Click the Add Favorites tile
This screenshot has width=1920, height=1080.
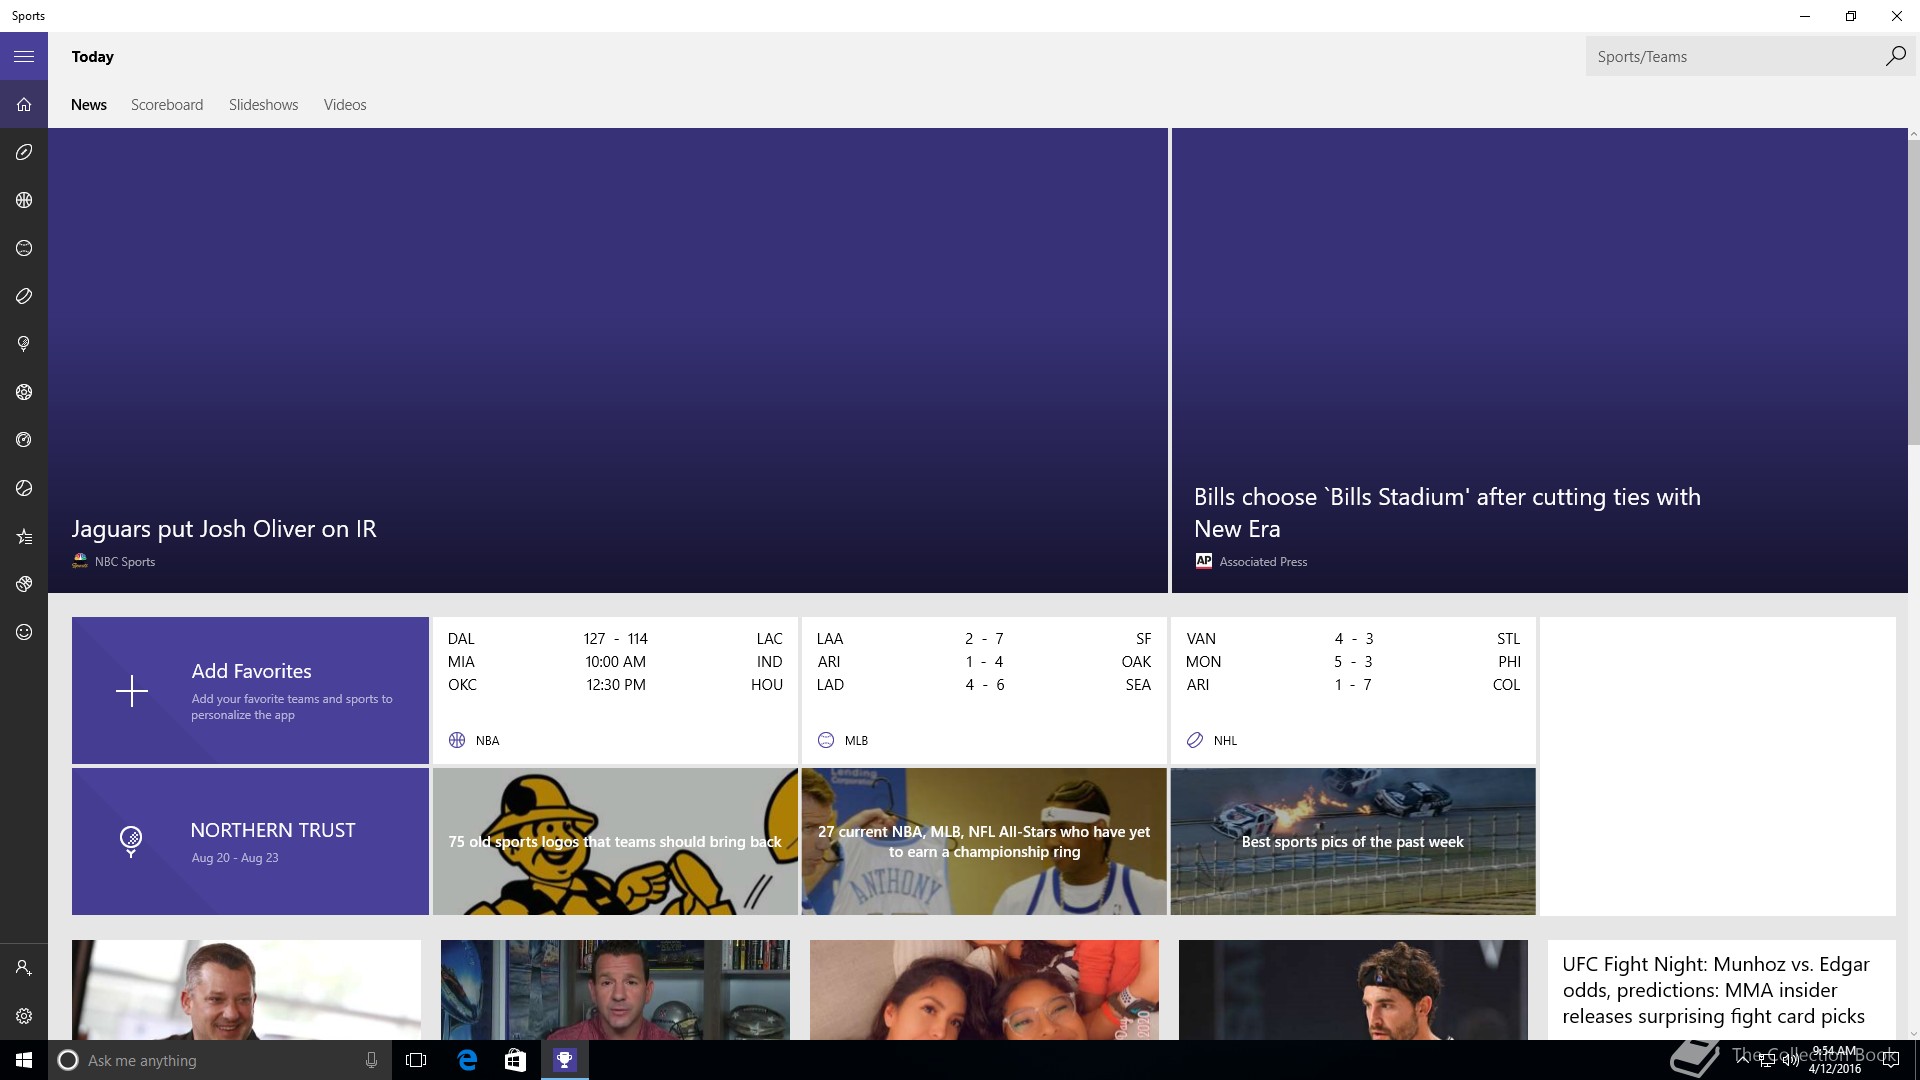click(250, 690)
